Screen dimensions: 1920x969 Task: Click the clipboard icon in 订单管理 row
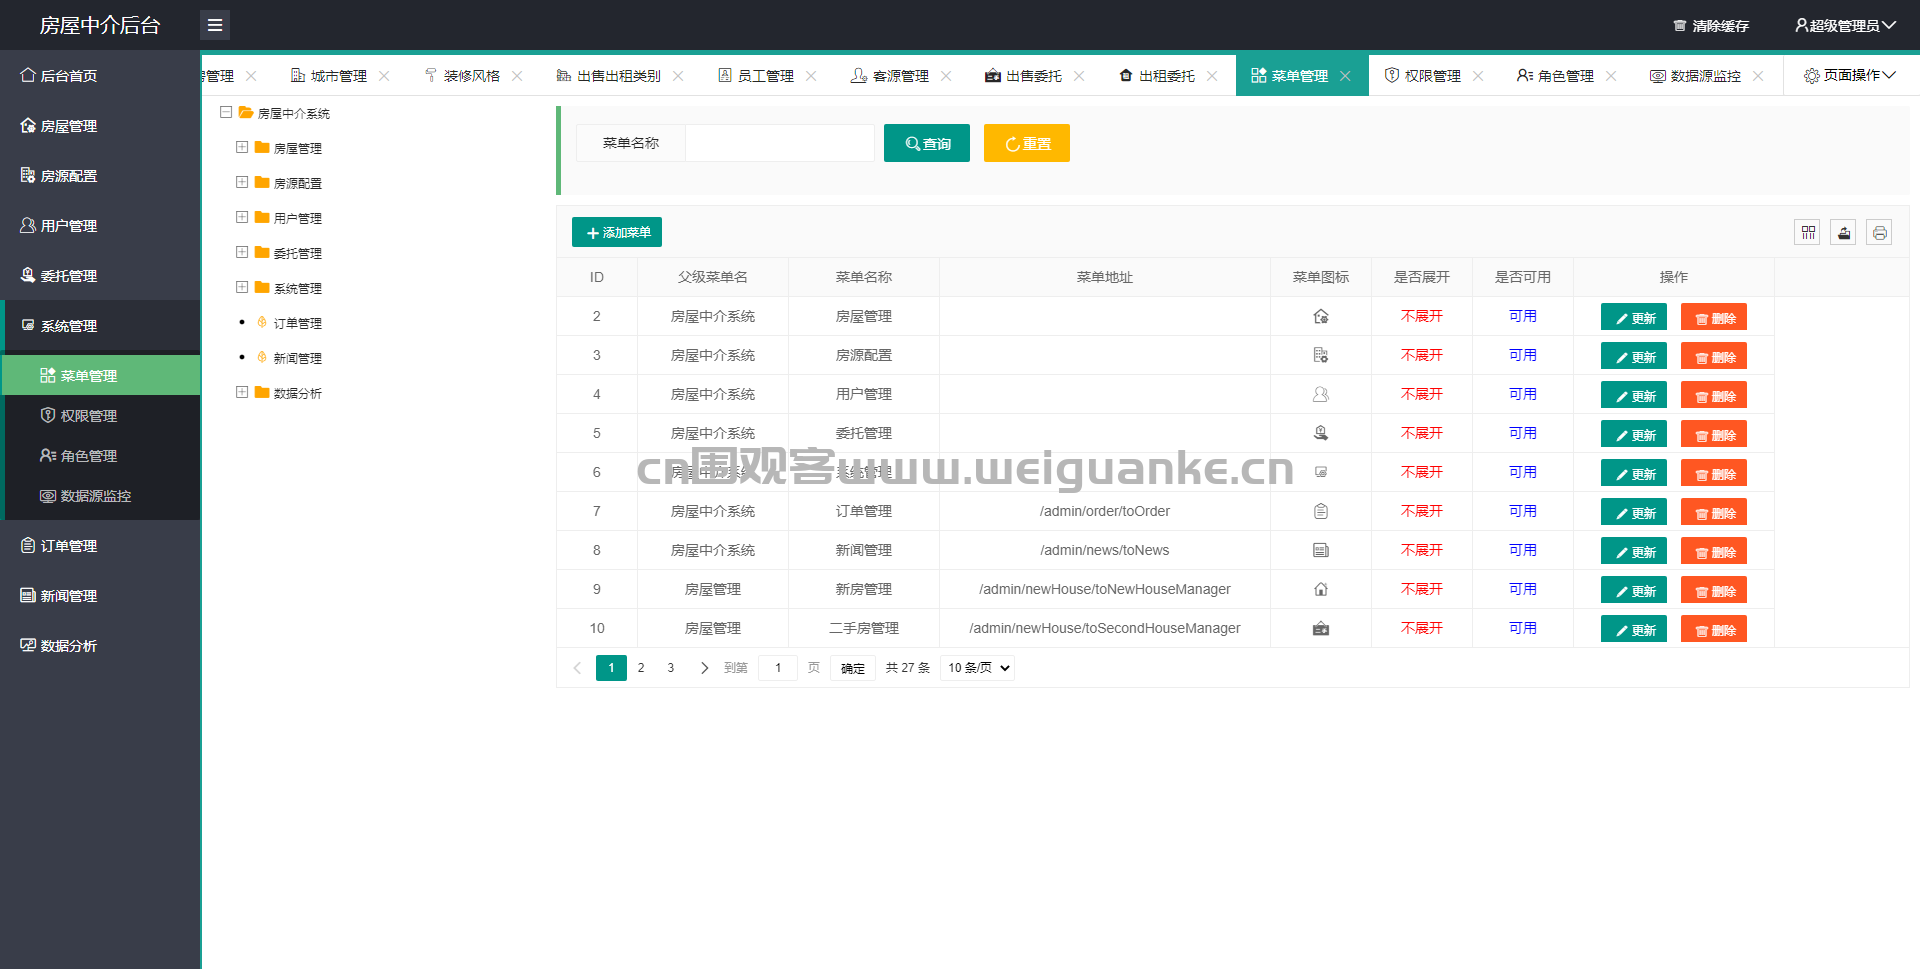[1321, 511]
